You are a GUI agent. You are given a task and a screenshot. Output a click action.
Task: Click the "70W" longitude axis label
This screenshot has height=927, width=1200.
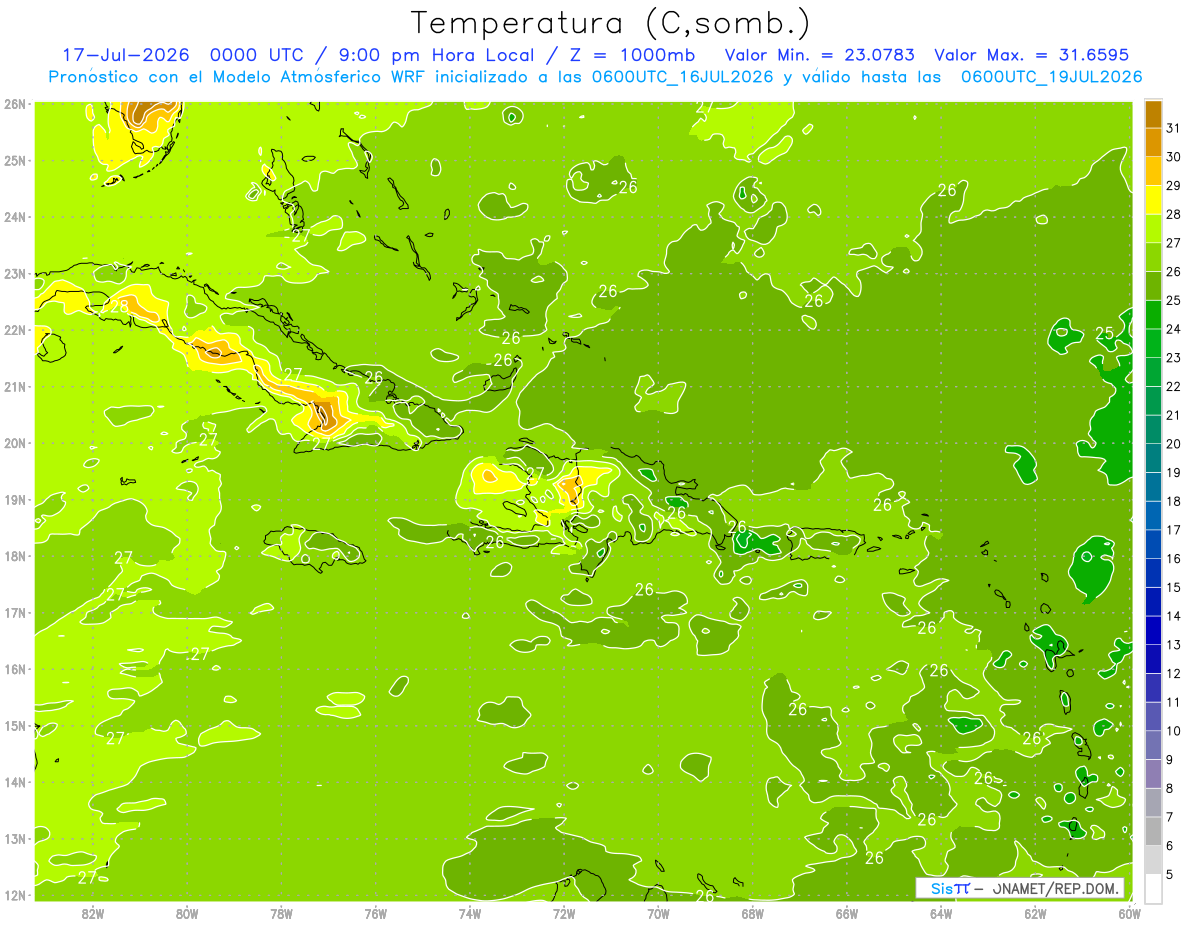pyautogui.click(x=658, y=913)
